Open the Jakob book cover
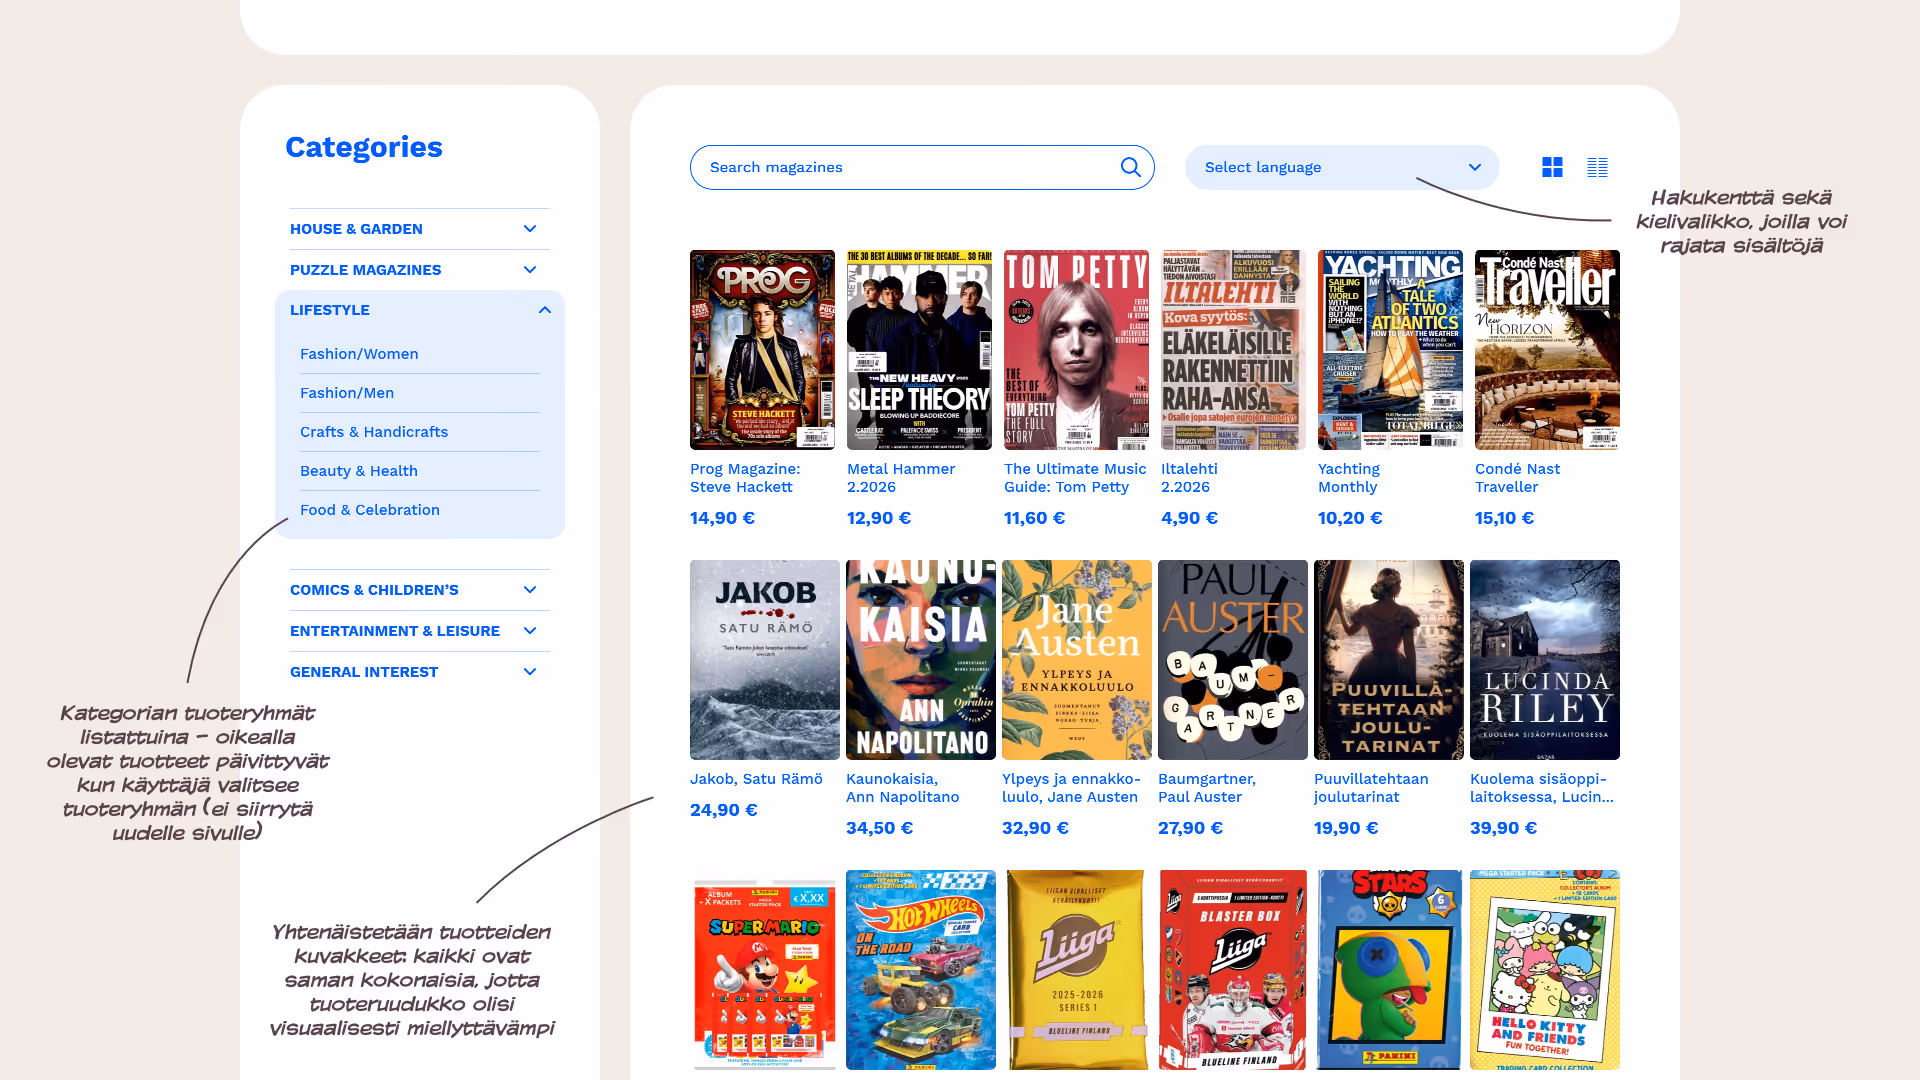Screen dimensions: 1920x1080 tap(765, 660)
